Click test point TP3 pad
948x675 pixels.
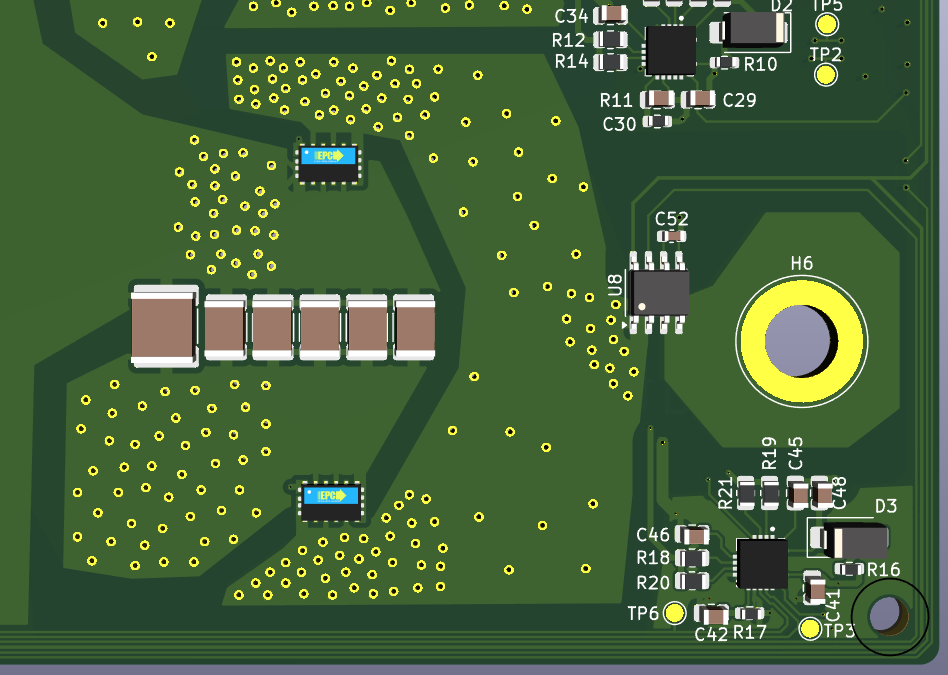click(811, 629)
